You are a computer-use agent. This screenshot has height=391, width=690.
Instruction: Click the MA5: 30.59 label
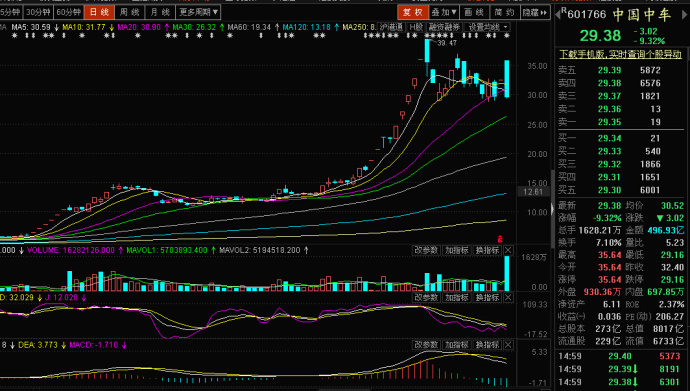[31, 27]
